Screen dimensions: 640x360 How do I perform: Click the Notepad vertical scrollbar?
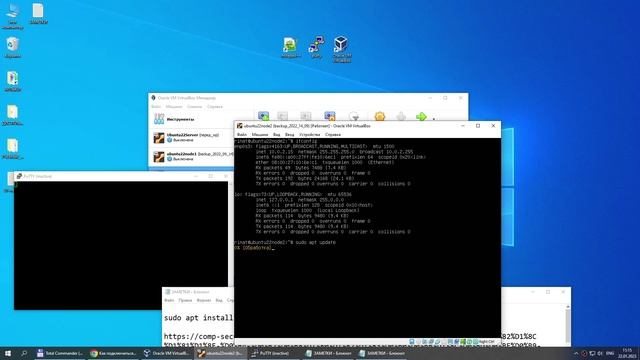point(568,325)
